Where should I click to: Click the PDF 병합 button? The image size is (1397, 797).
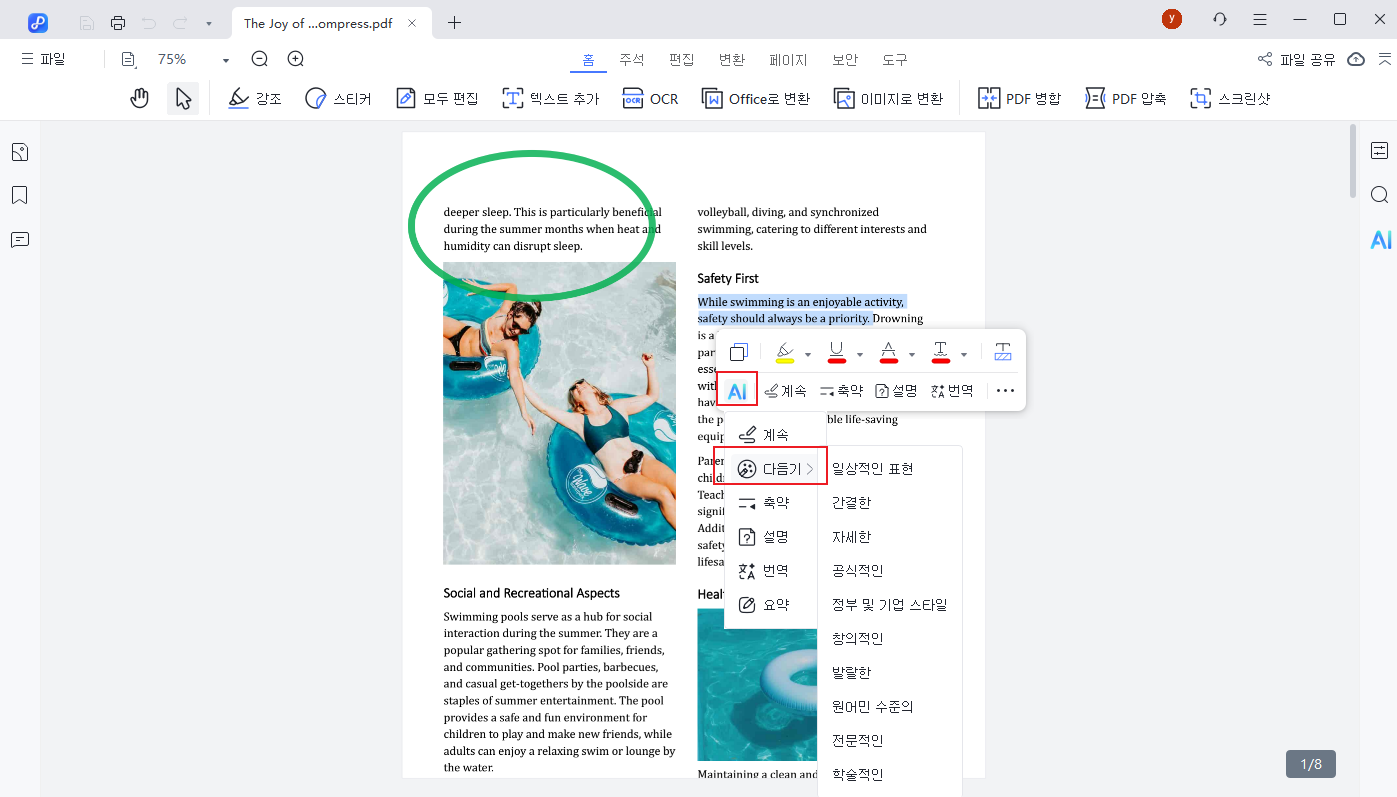point(1019,98)
